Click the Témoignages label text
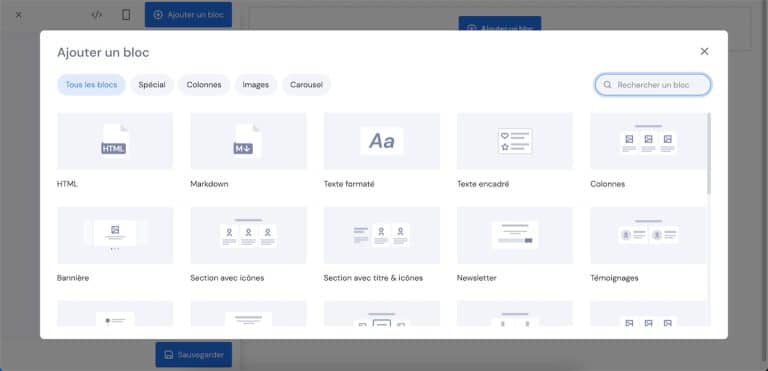768x371 pixels. [614, 278]
